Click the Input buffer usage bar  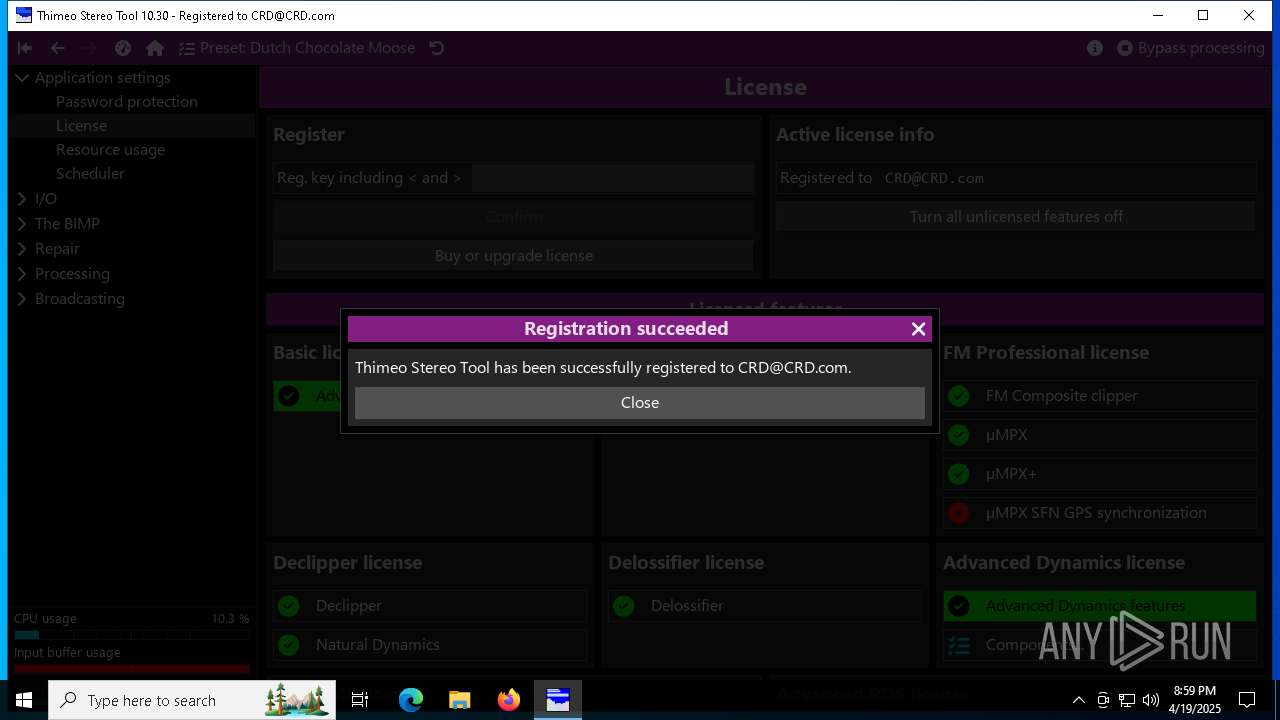pyautogui.click(x=131, y=669)
